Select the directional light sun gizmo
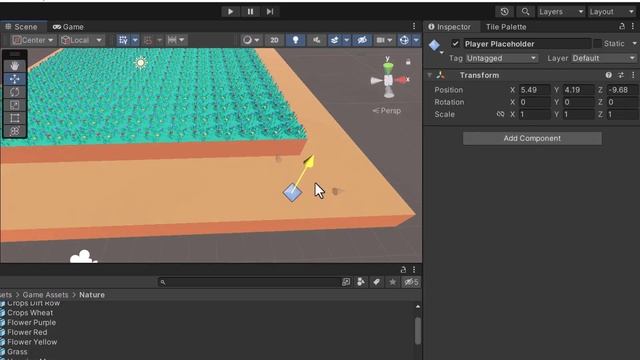The width and height of the screenshot is (640, 360). coord(141,63)
